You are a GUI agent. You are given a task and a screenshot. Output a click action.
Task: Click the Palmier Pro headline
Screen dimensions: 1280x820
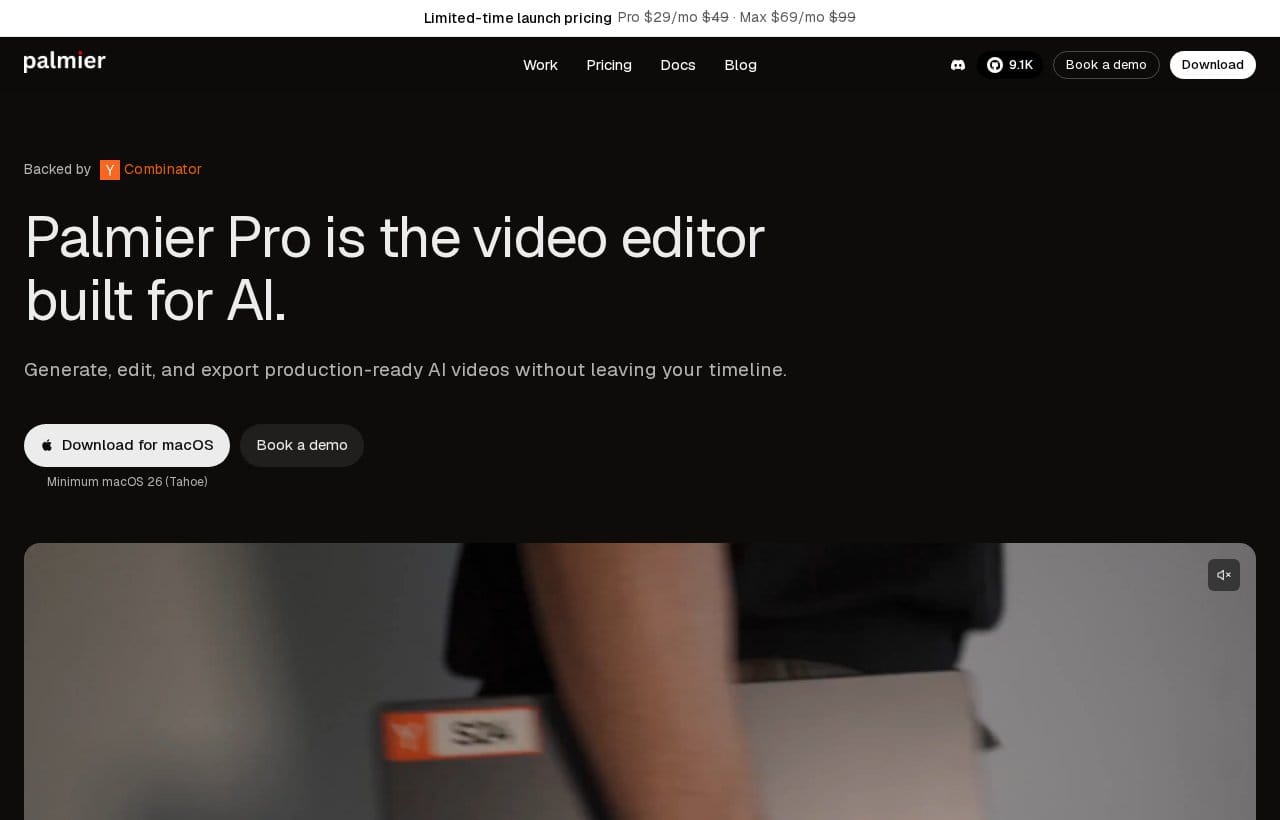395,268
